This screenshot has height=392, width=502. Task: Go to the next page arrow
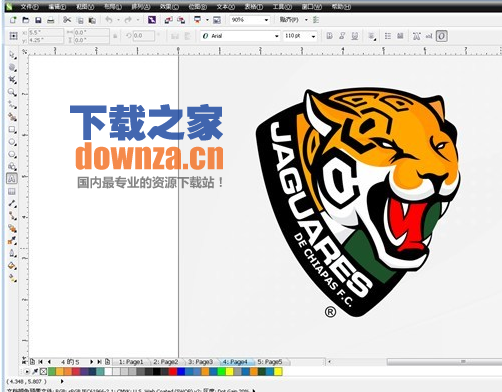(x=91, y=362)
